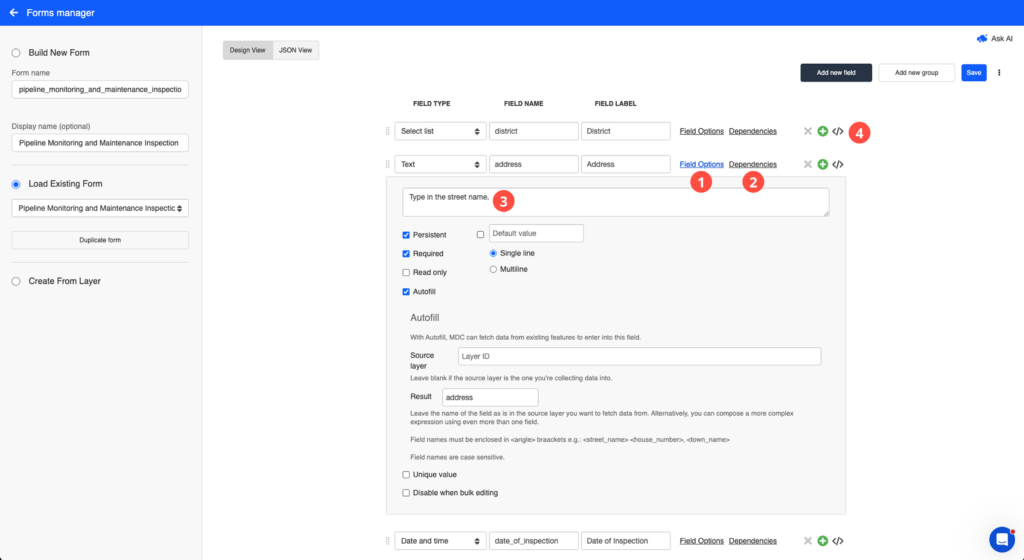Select the Load Existing Form option
The height and width of the screenshot is (560, 1024).
click(x=16, y=184)
